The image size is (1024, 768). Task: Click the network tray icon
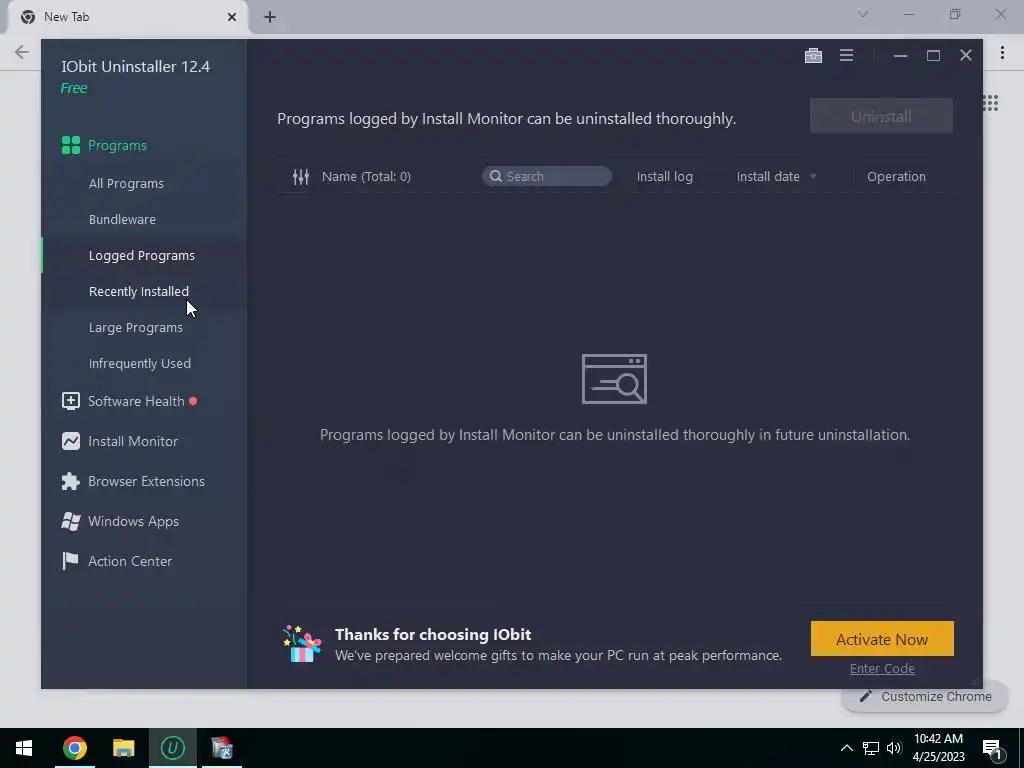[x=871, y=748]
